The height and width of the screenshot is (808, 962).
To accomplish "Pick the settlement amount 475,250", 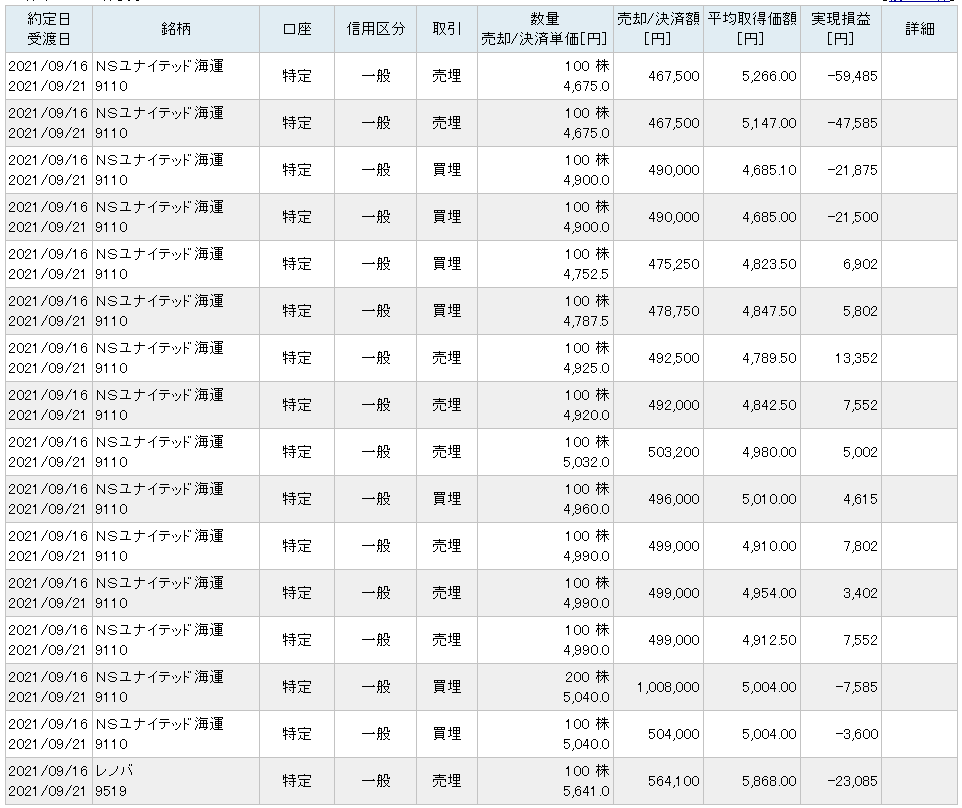I will 674,264.
